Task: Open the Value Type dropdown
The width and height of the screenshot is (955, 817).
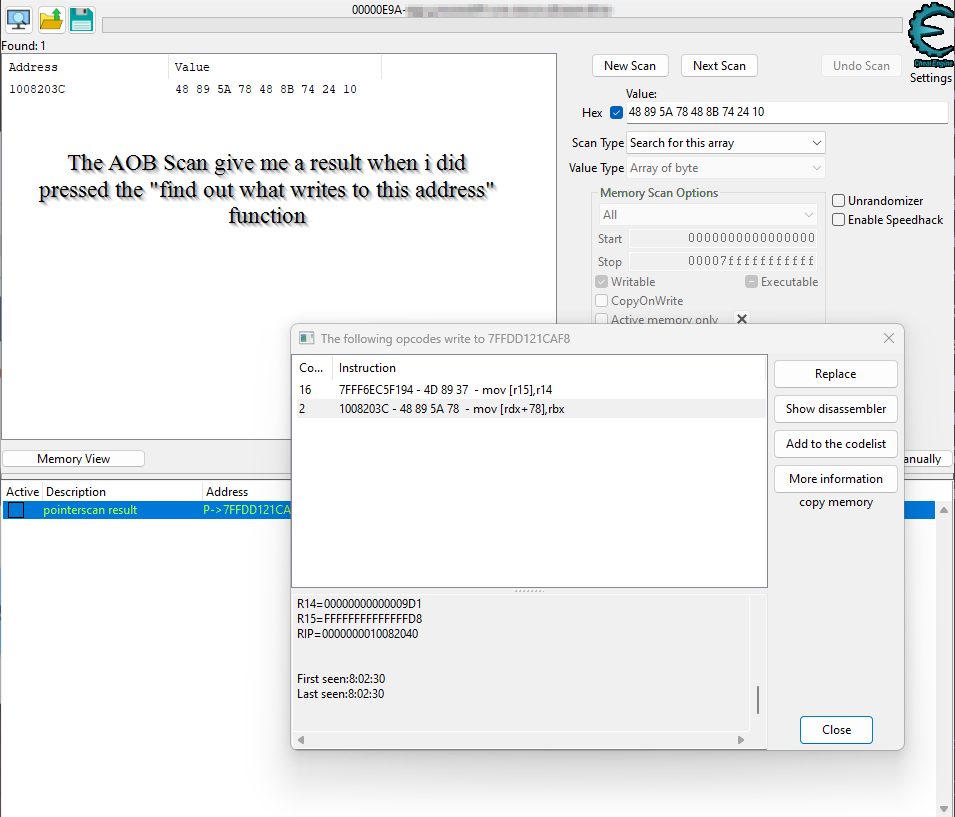Action: pyautogui.click(x=725, y=168)
